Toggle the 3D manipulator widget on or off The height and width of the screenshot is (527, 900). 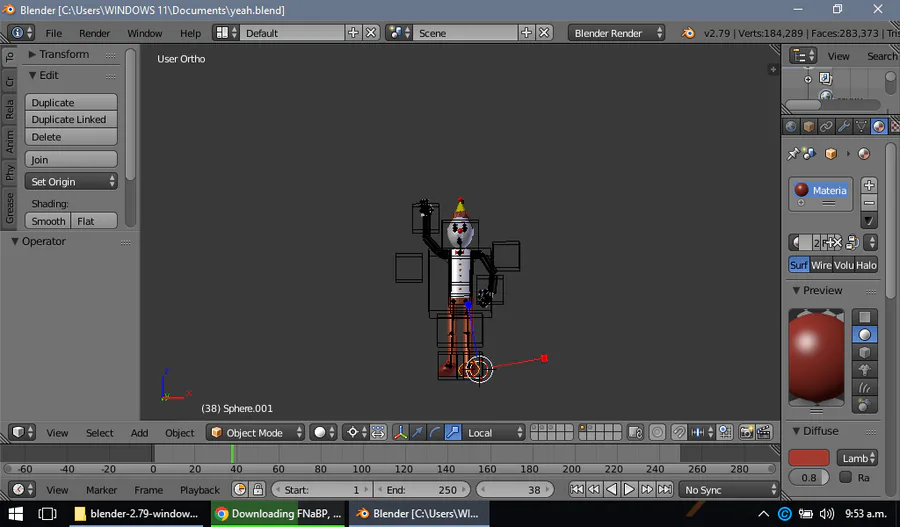pos(401,432)
